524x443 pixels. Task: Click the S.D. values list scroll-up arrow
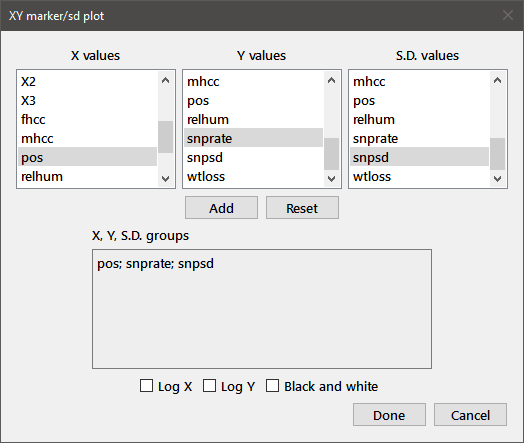point(498,80)
